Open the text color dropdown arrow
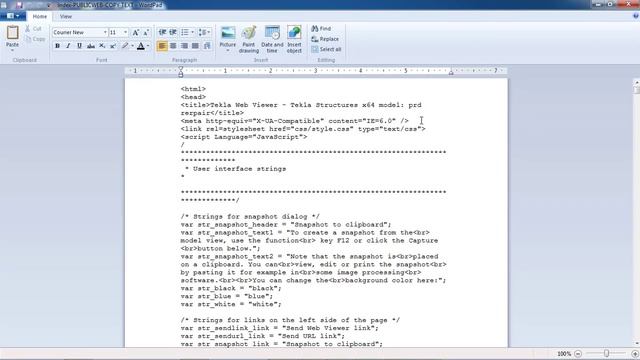 coord(148,46)
